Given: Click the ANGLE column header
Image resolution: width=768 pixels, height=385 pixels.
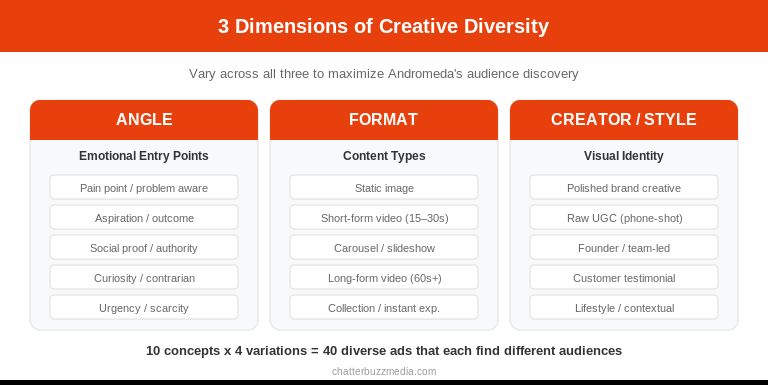Looking at the screenshot, I should point(144,120).
